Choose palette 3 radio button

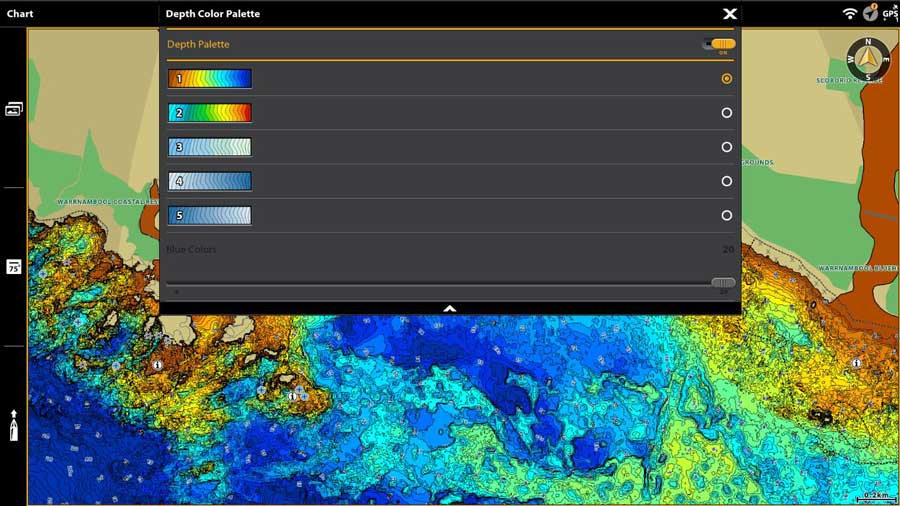727,147
